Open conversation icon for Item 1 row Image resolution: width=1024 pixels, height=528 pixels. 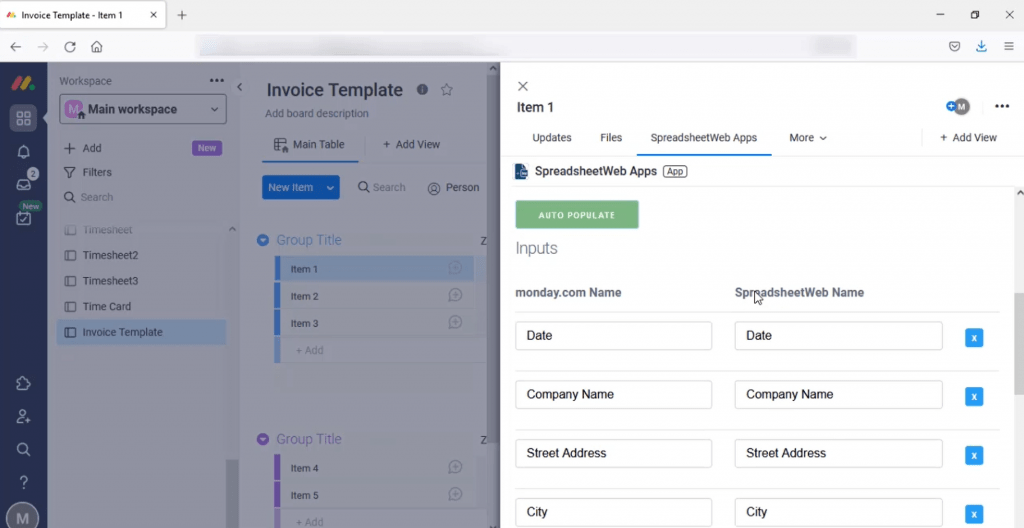coord(455,268)
